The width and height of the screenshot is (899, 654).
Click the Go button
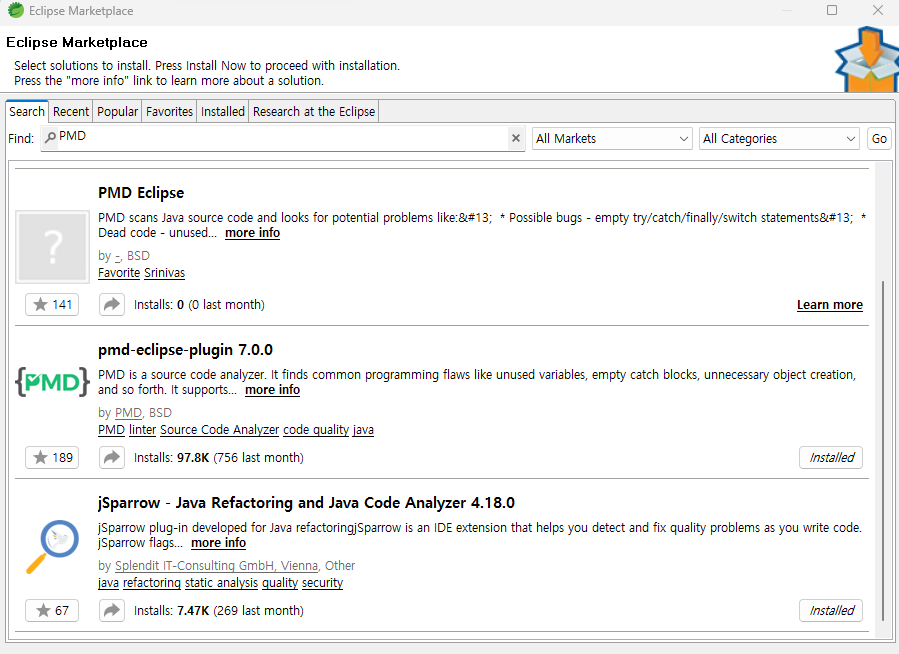coord(879,139)
